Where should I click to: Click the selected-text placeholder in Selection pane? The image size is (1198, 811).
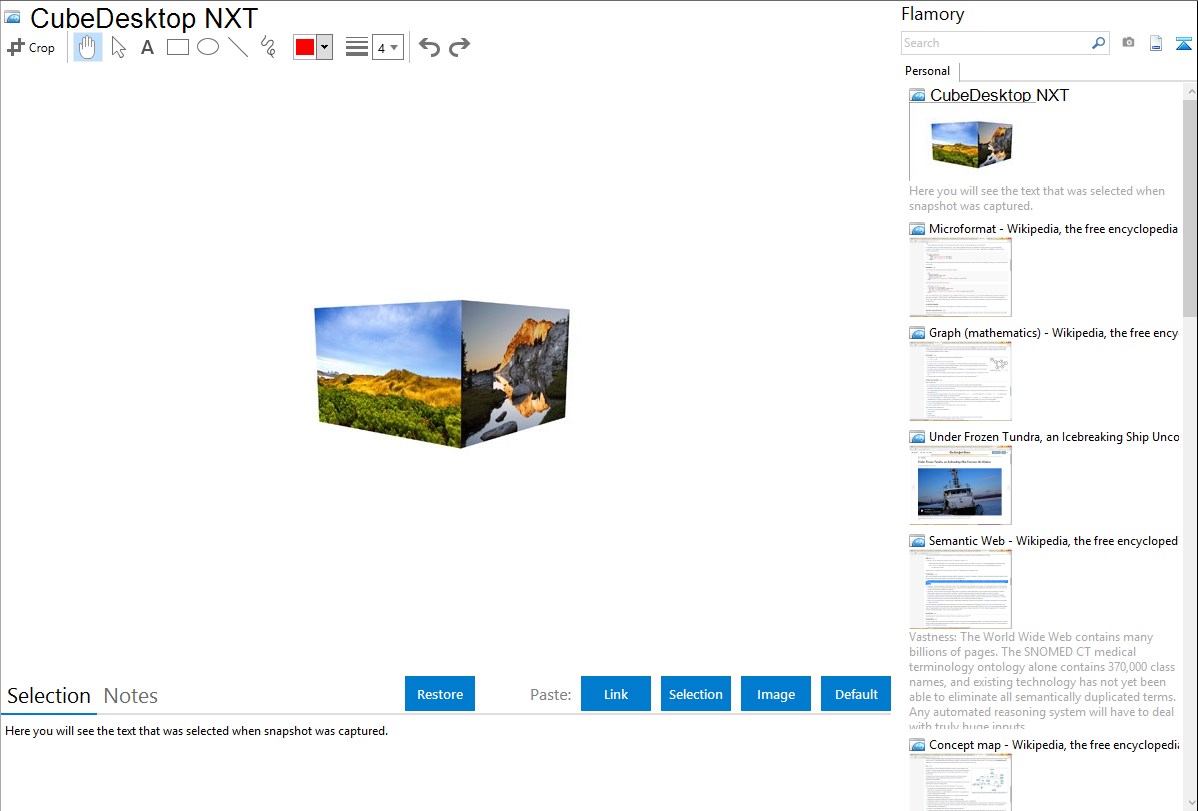click(x=196, y=732)
